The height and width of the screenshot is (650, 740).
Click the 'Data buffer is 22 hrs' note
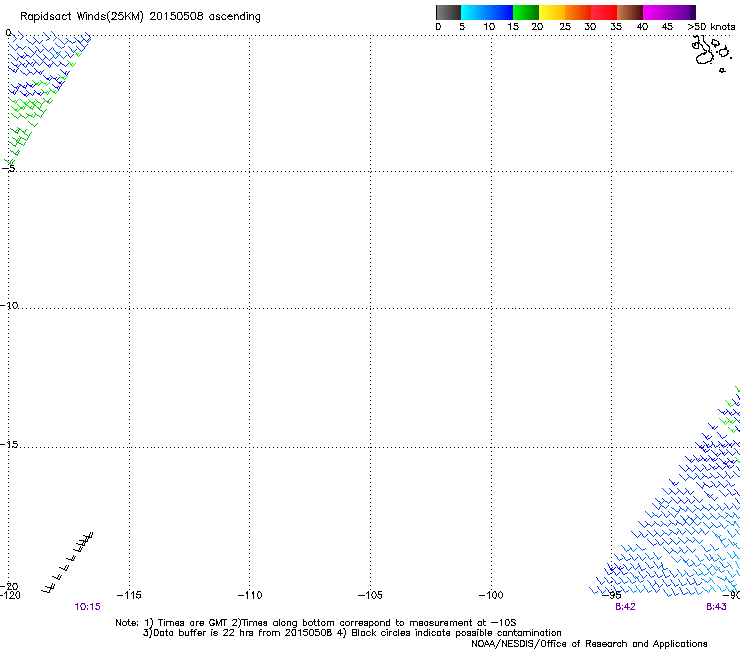(x=352, y=633)
